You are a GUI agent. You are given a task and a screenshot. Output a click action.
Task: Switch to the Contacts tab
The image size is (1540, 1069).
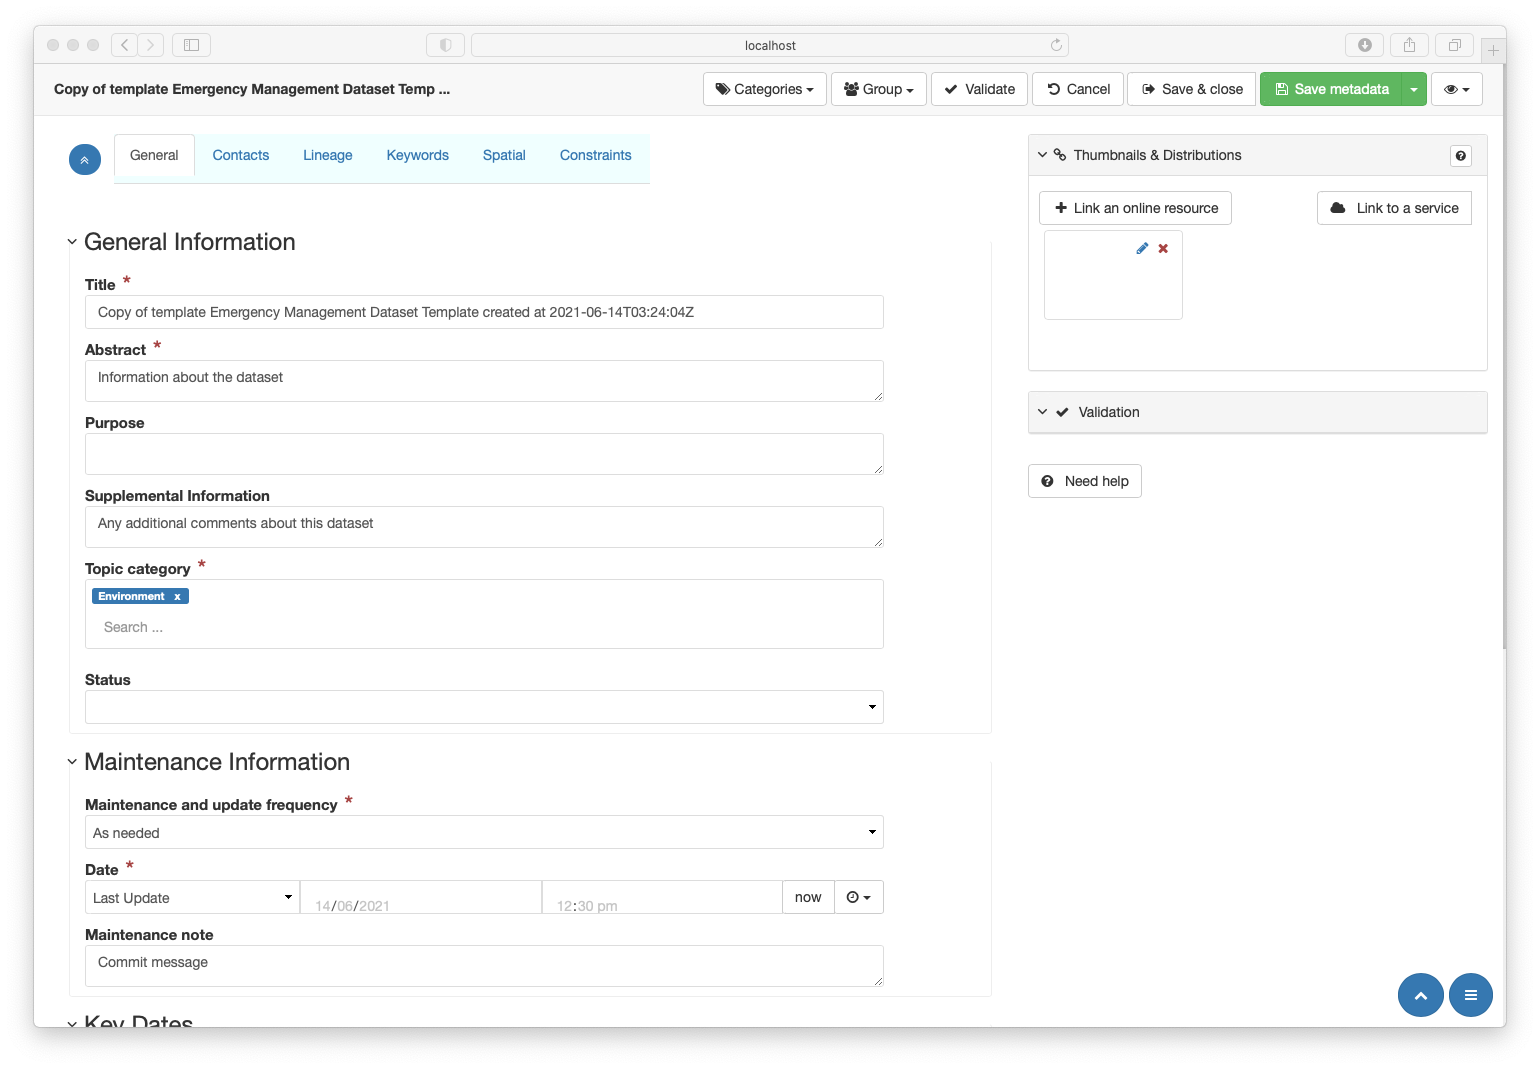pyautogui.click(x=241, y=155)
